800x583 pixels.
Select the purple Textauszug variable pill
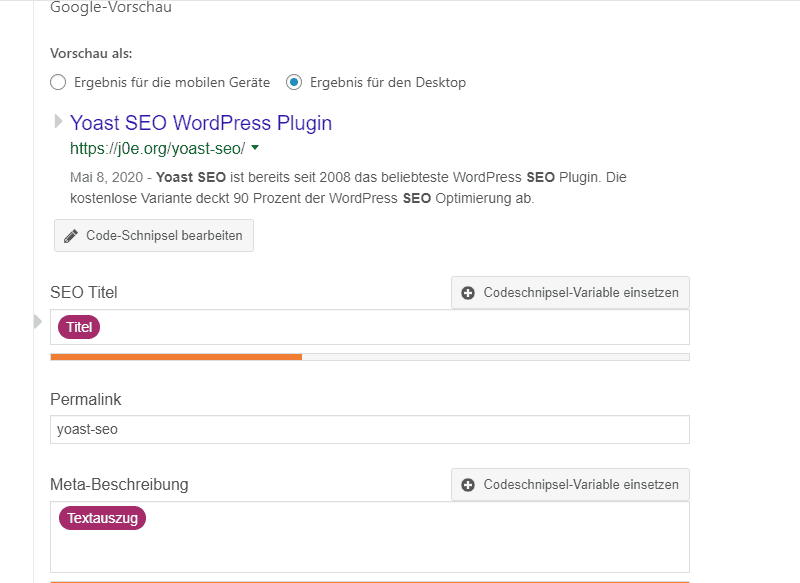101,518
